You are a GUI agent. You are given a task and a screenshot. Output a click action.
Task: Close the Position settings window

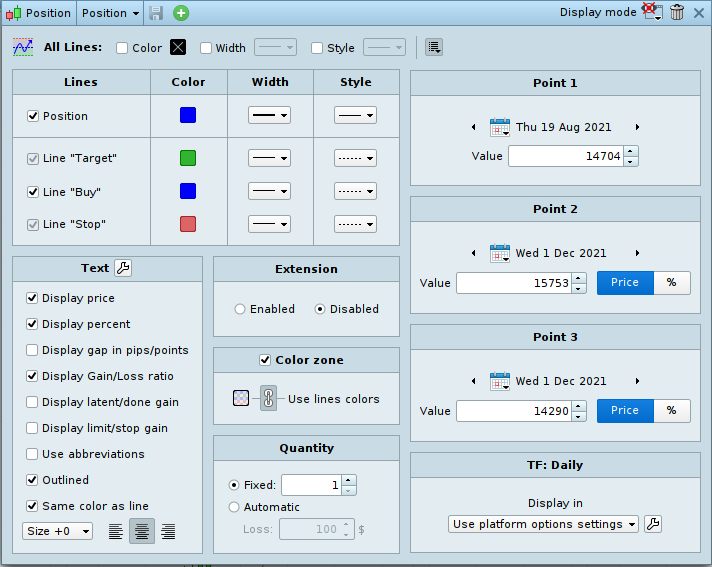[x=699, y=13]
